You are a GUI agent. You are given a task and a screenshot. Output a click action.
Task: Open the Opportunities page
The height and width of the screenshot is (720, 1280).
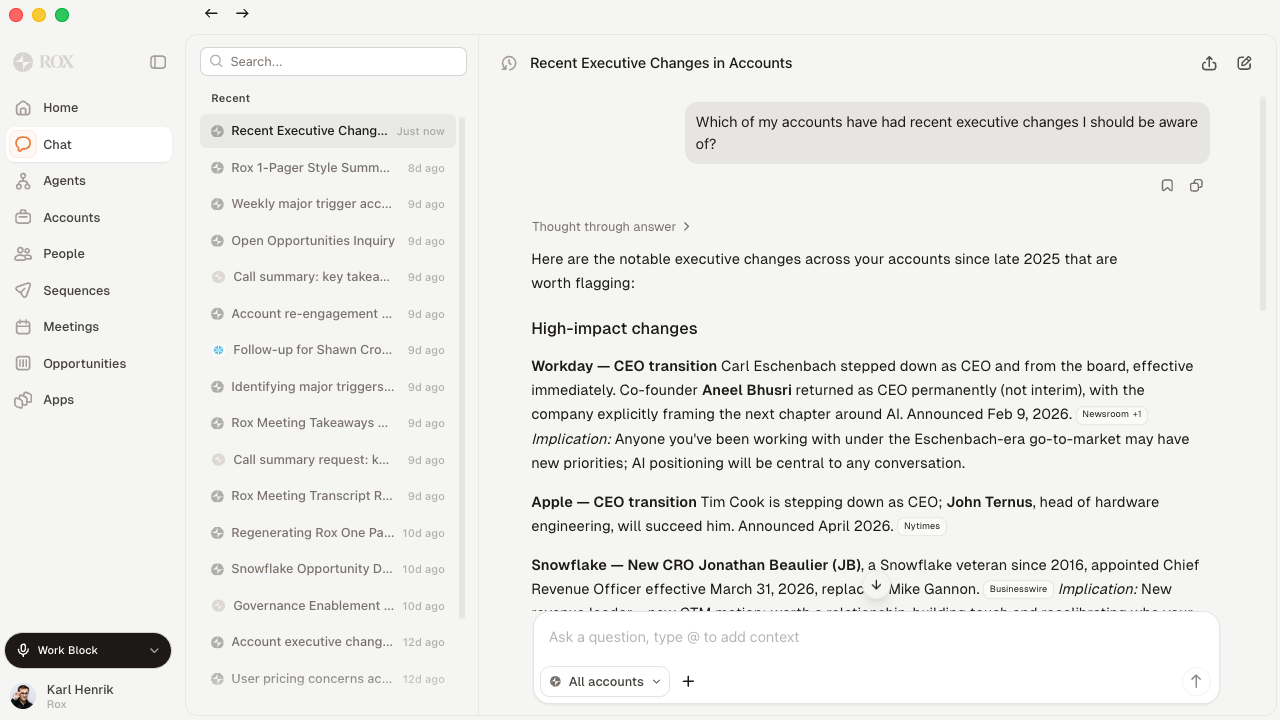pos(89,363)
